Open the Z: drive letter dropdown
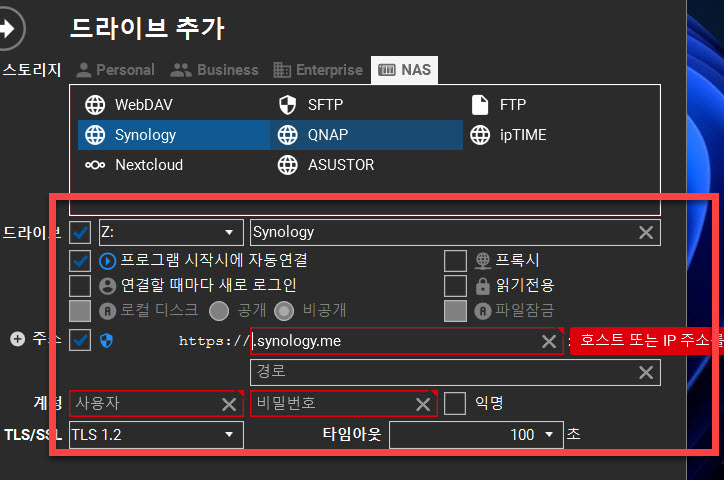Screen dimensions: 724x480 [171, 232]
